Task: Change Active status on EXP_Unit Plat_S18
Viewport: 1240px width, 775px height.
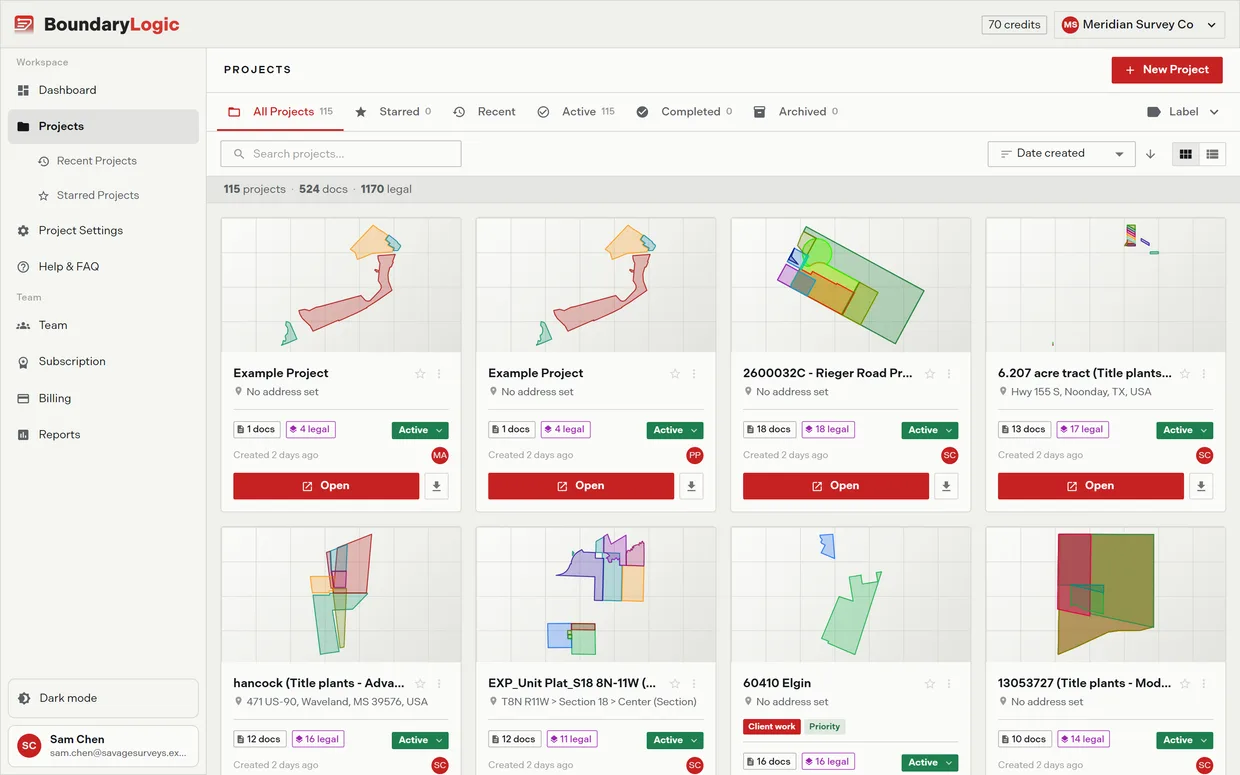Action: [x=675, y=740]
